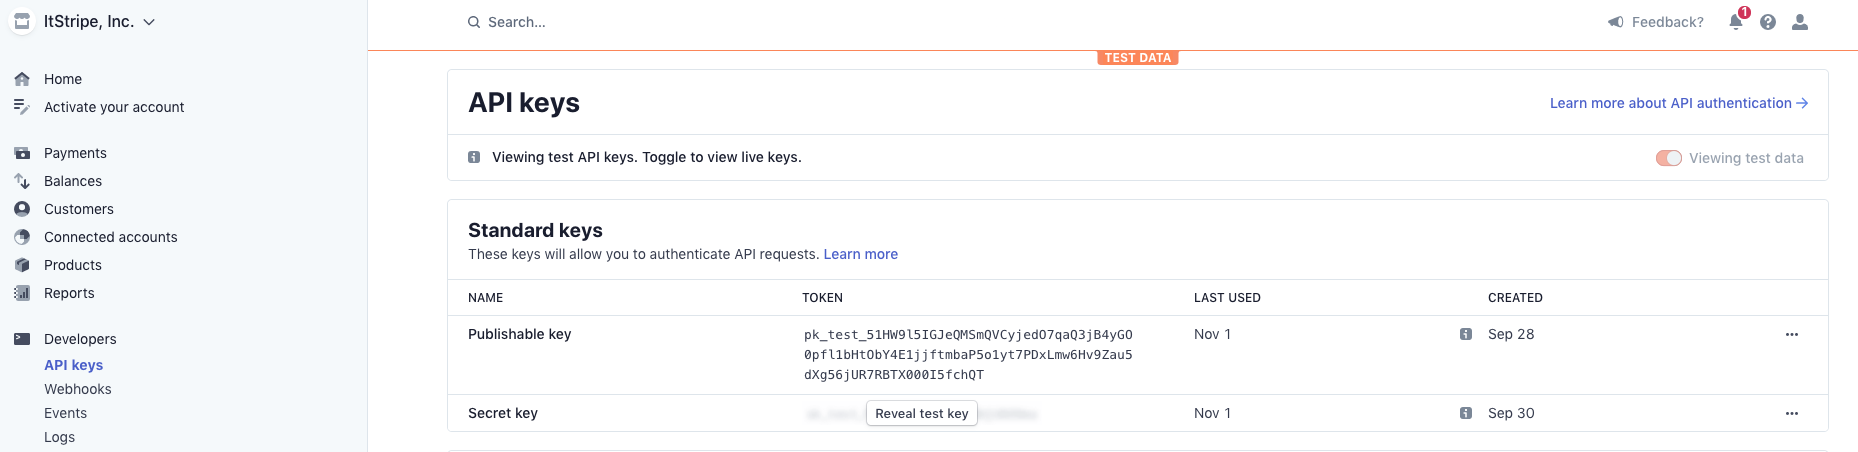This screenshot has width=1858, height=452.
Task: Select Events under Developers
Action: click(65, 413)
